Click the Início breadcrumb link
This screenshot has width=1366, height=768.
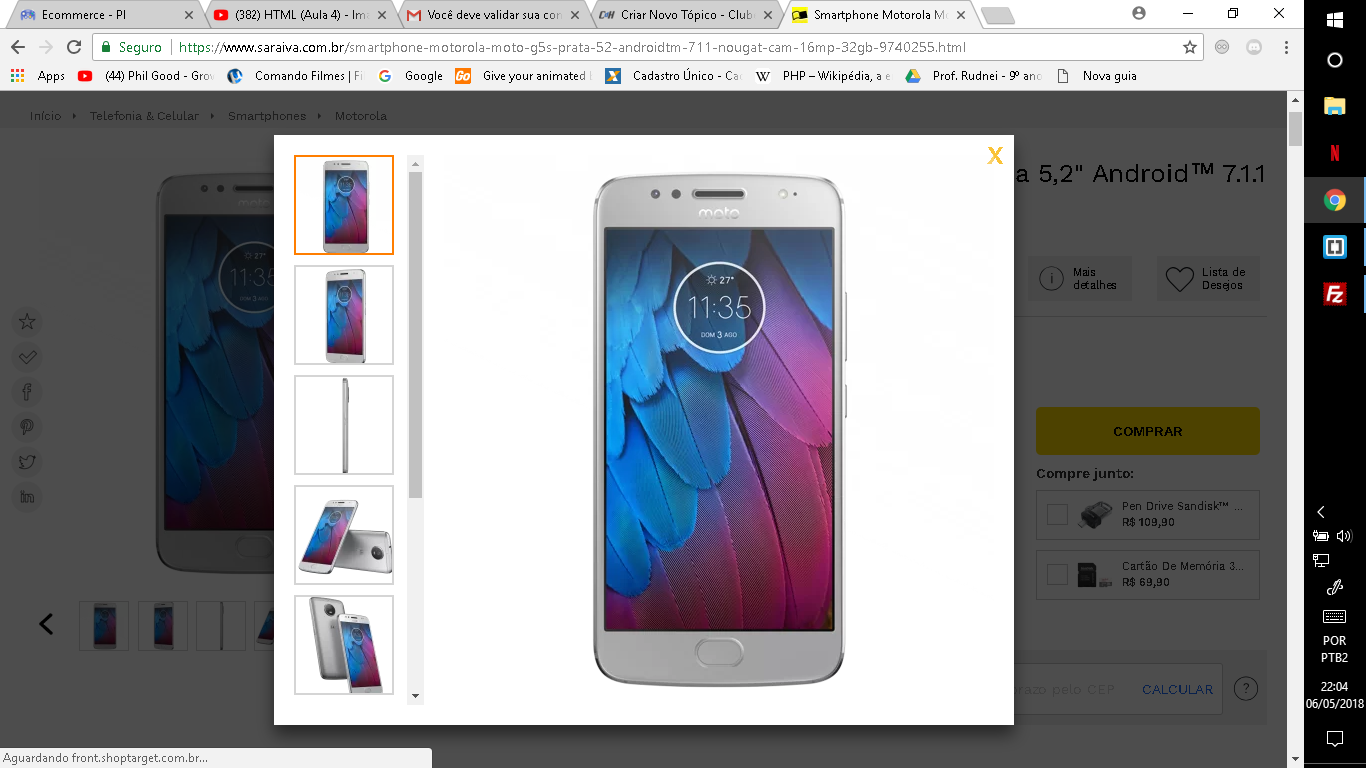click(45, 116)
